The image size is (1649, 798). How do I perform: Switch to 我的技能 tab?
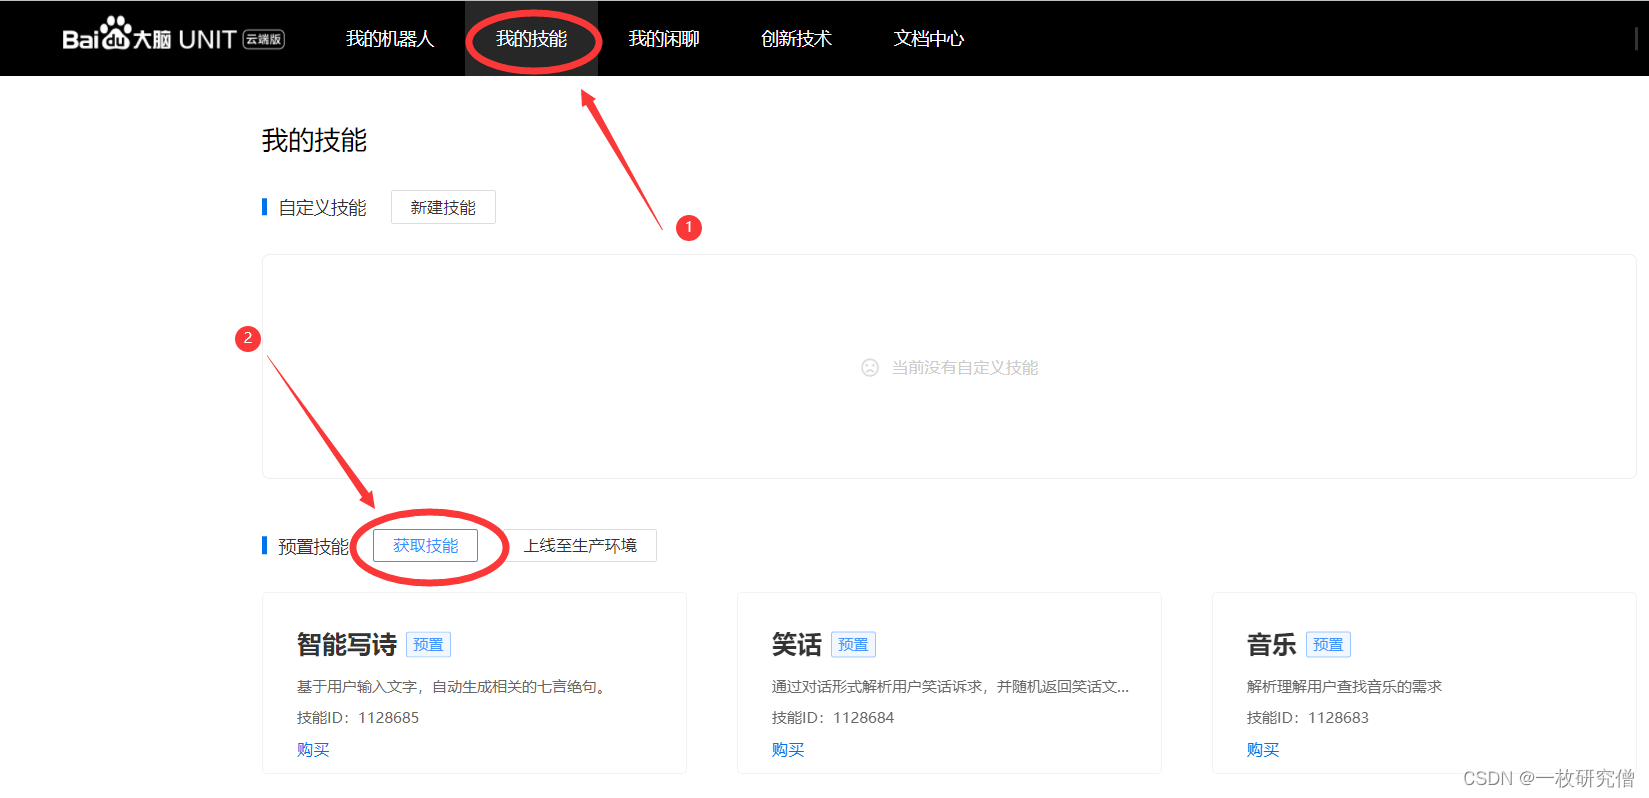(x=532, y=39)
